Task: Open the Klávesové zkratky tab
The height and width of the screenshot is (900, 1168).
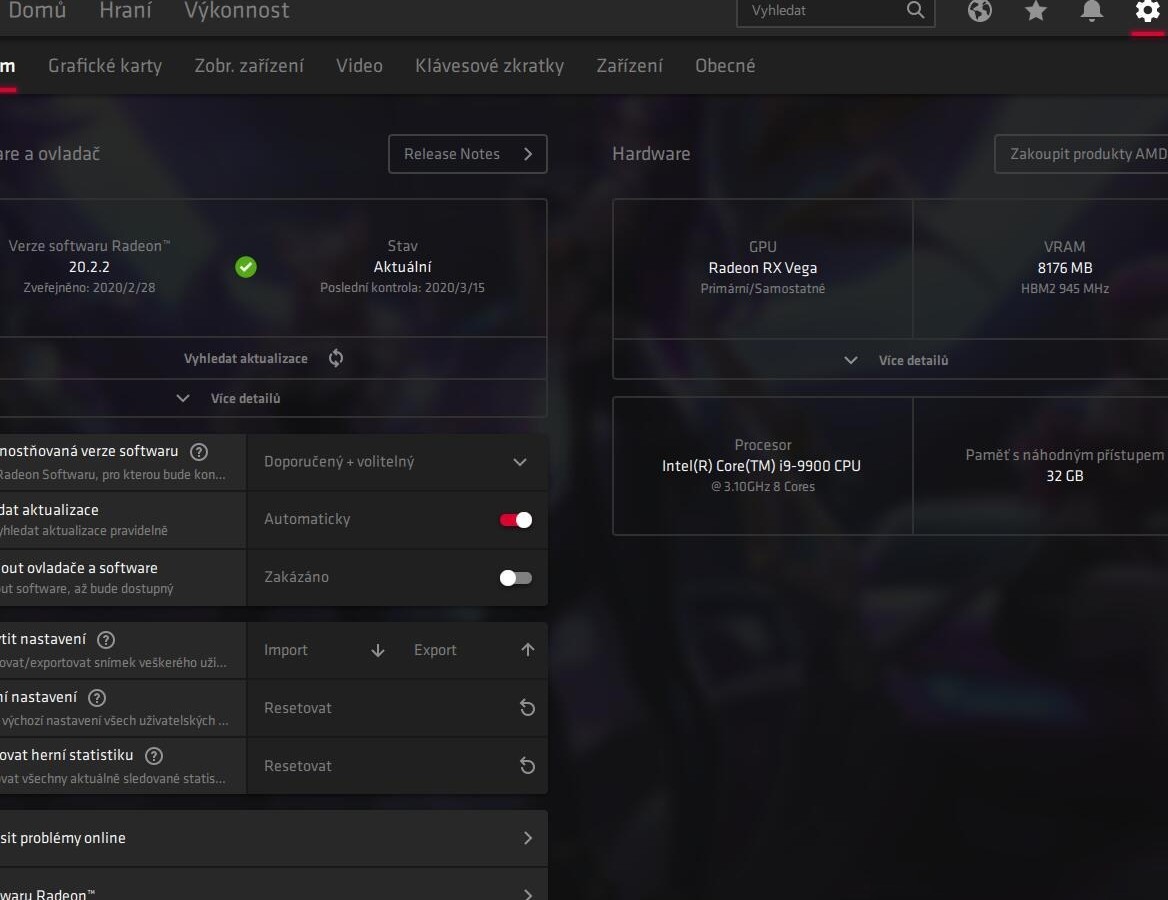Action: (489, 66)
